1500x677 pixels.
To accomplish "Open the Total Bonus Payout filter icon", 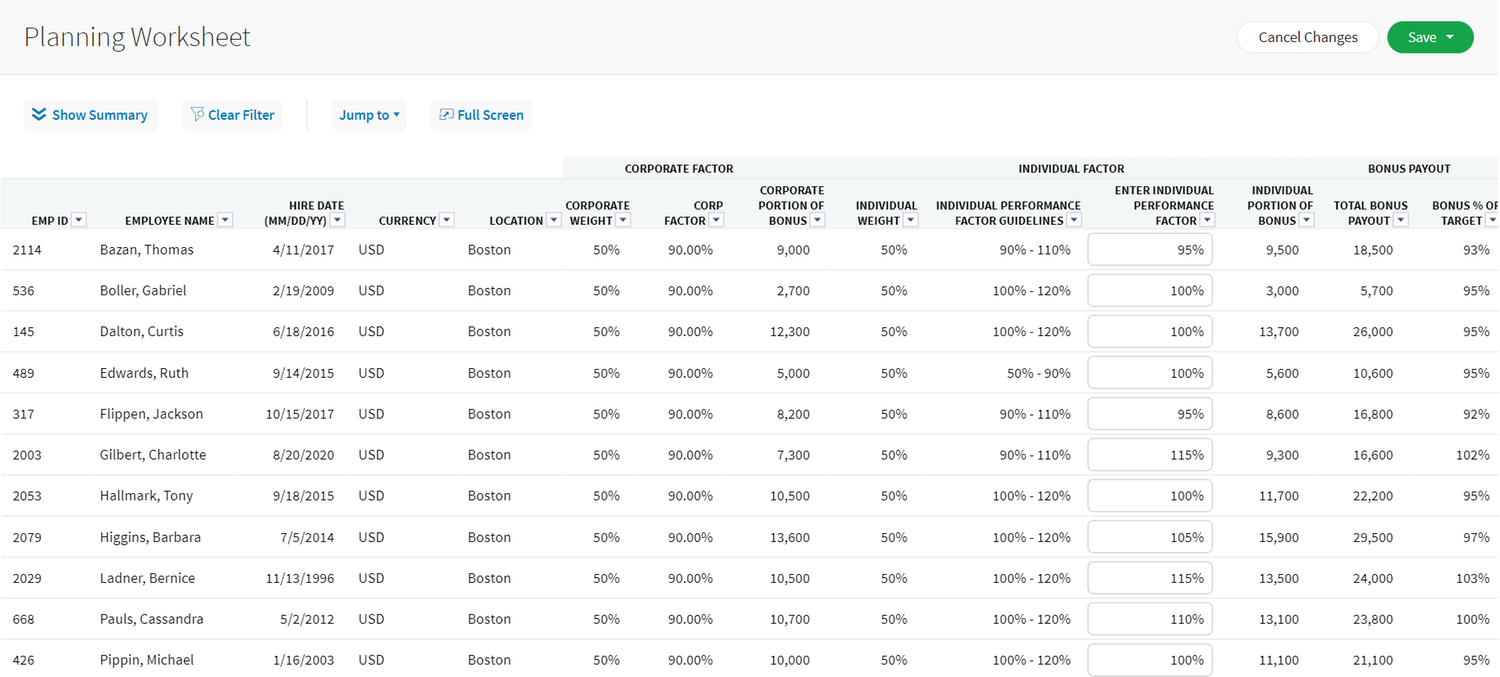I will [x=1401, y=220].
